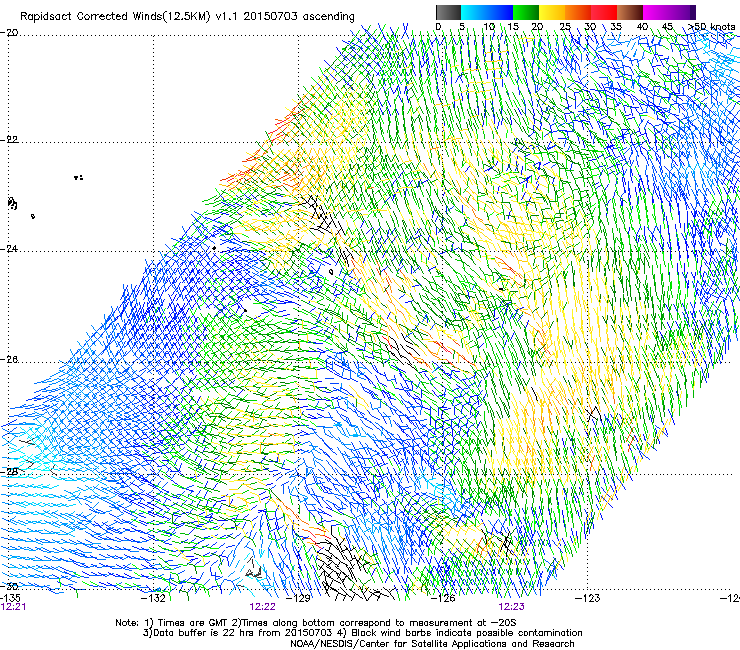Image resolution: width=740 pixels, height=650 pixels.
Task: Select the brown 35–40 knots legend segment
Action: tap(630, 12)
